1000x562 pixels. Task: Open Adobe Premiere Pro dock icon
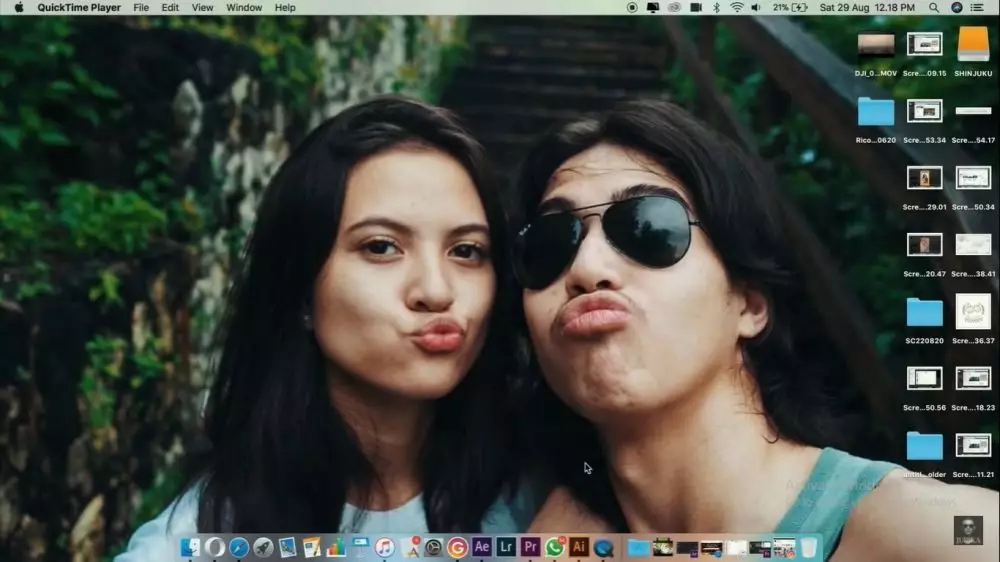(x=530, y=547)
